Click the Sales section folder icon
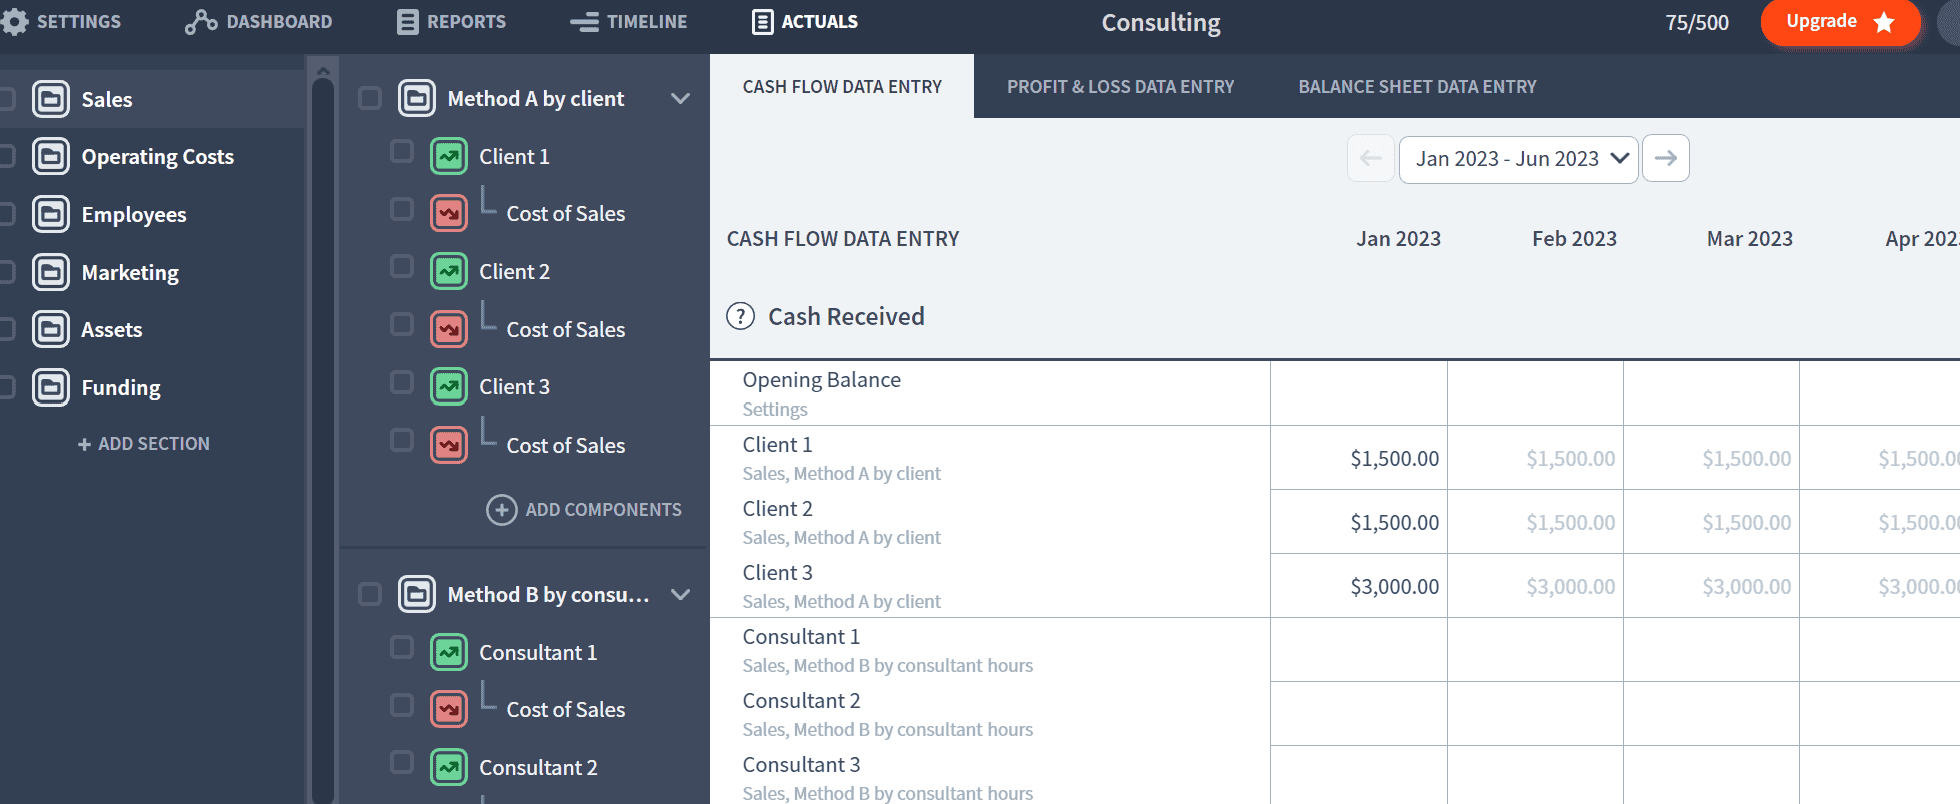1960x804 pixels. [51, 99]
